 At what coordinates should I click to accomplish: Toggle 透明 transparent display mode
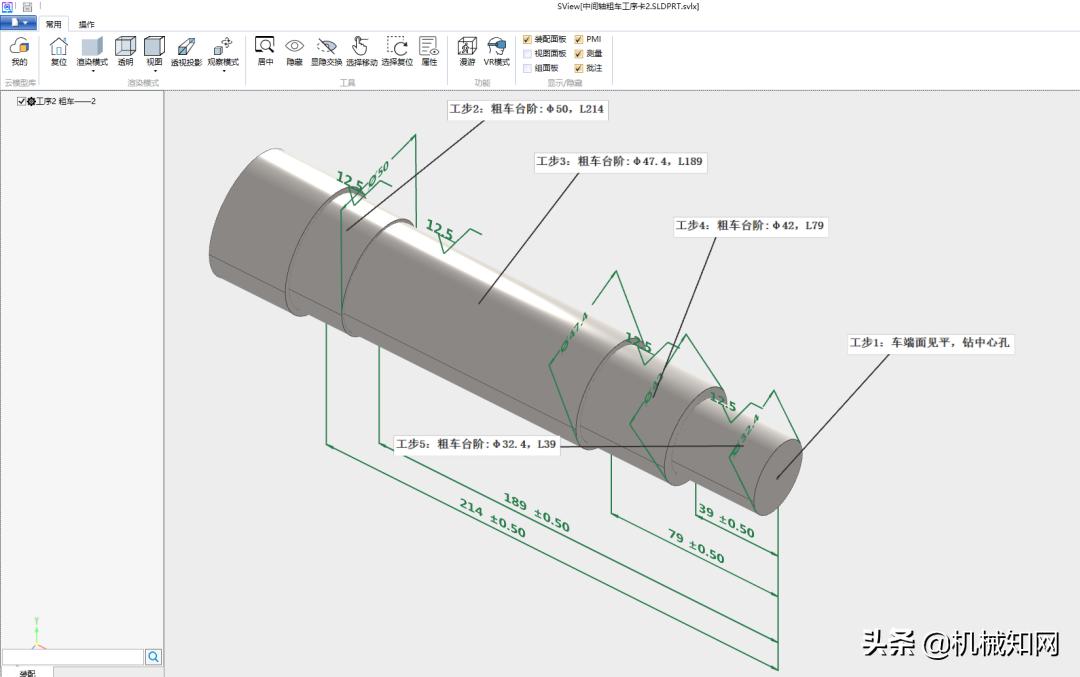(x=125, y=50)
